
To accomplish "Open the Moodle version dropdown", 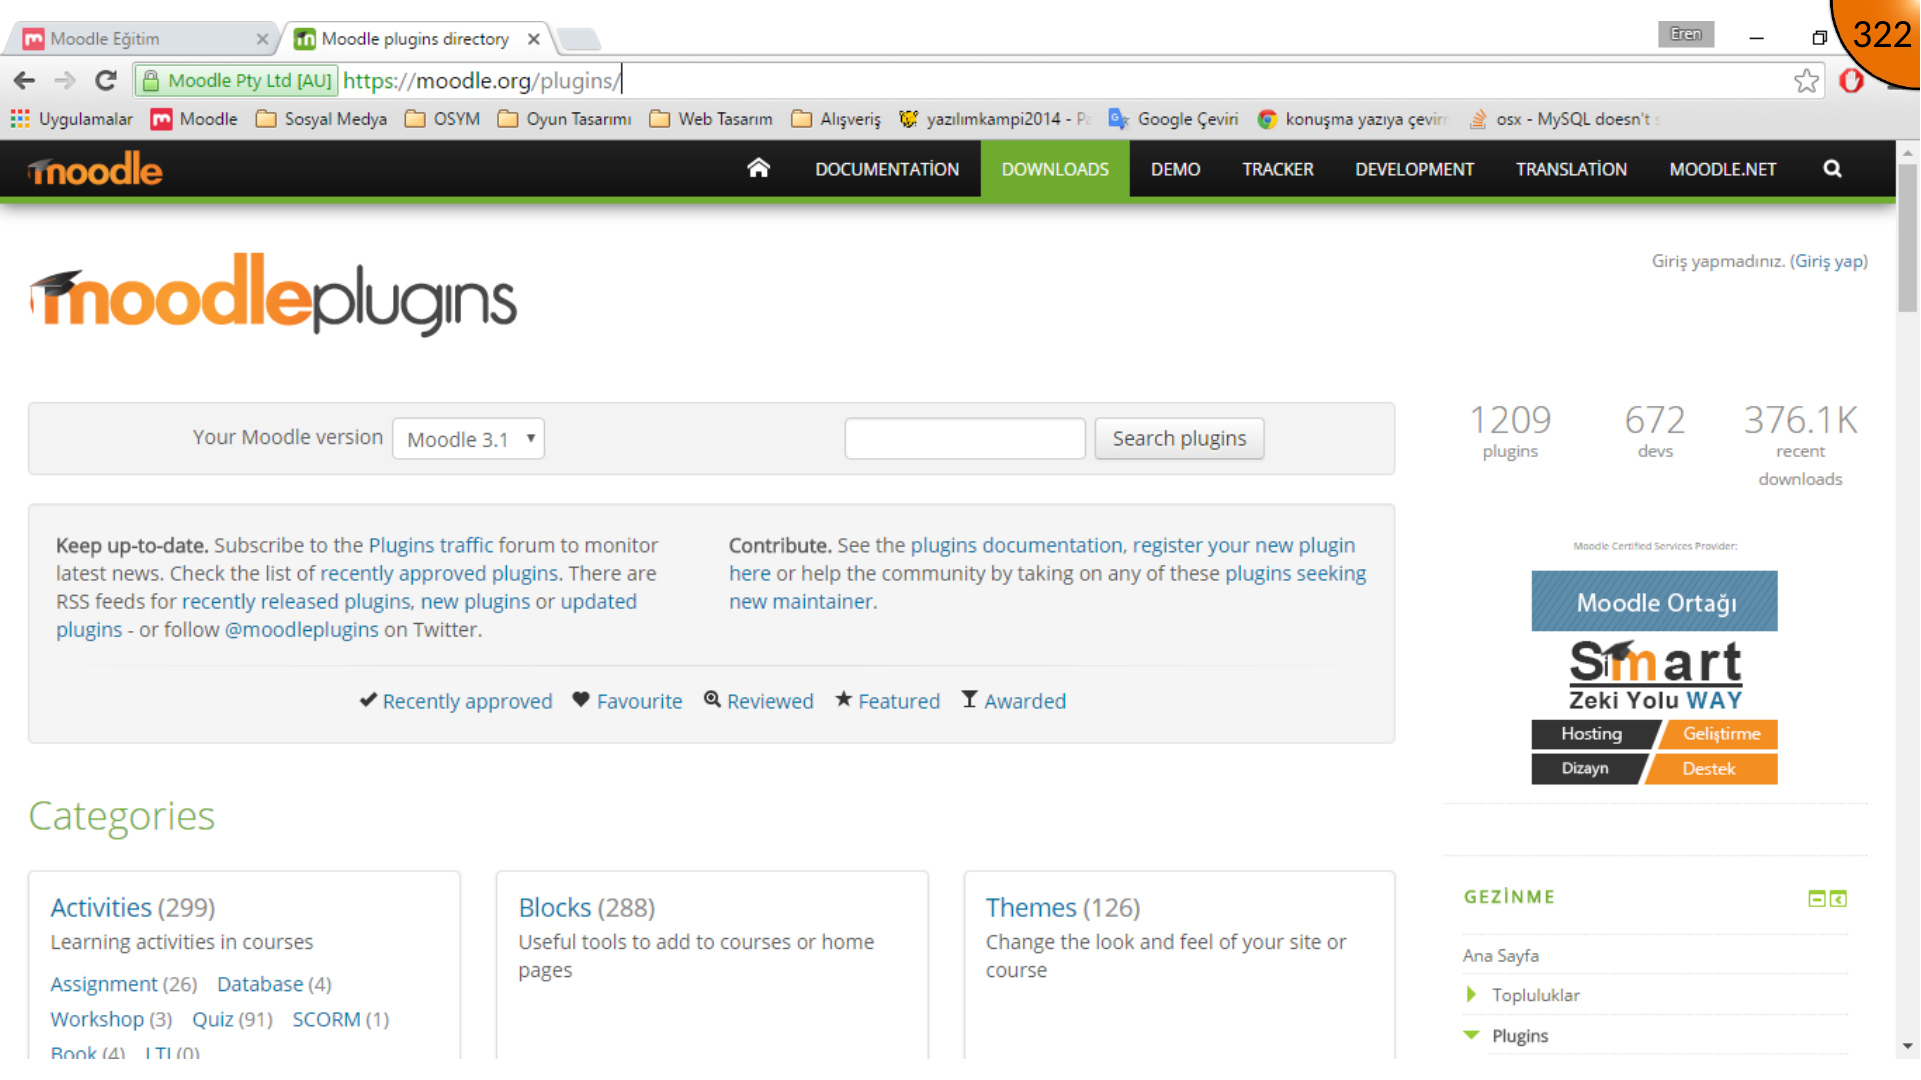I will 468,439.
